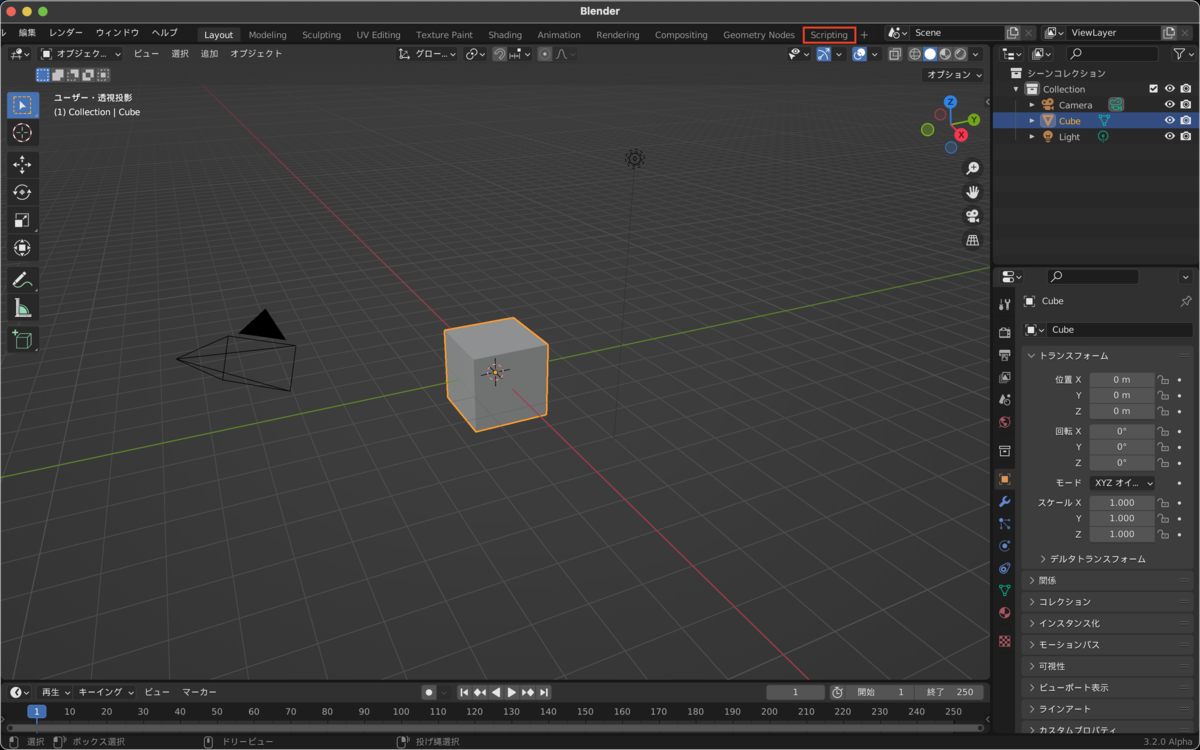Click the pin icon beside Cube
Image resolution: width=1200 pixels, height=750 pixels.
click(1186, 301)
